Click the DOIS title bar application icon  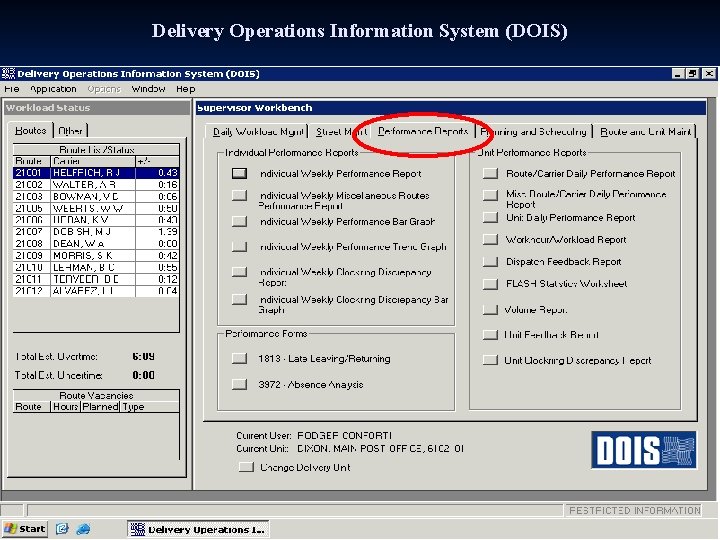[x=8, y=73]
